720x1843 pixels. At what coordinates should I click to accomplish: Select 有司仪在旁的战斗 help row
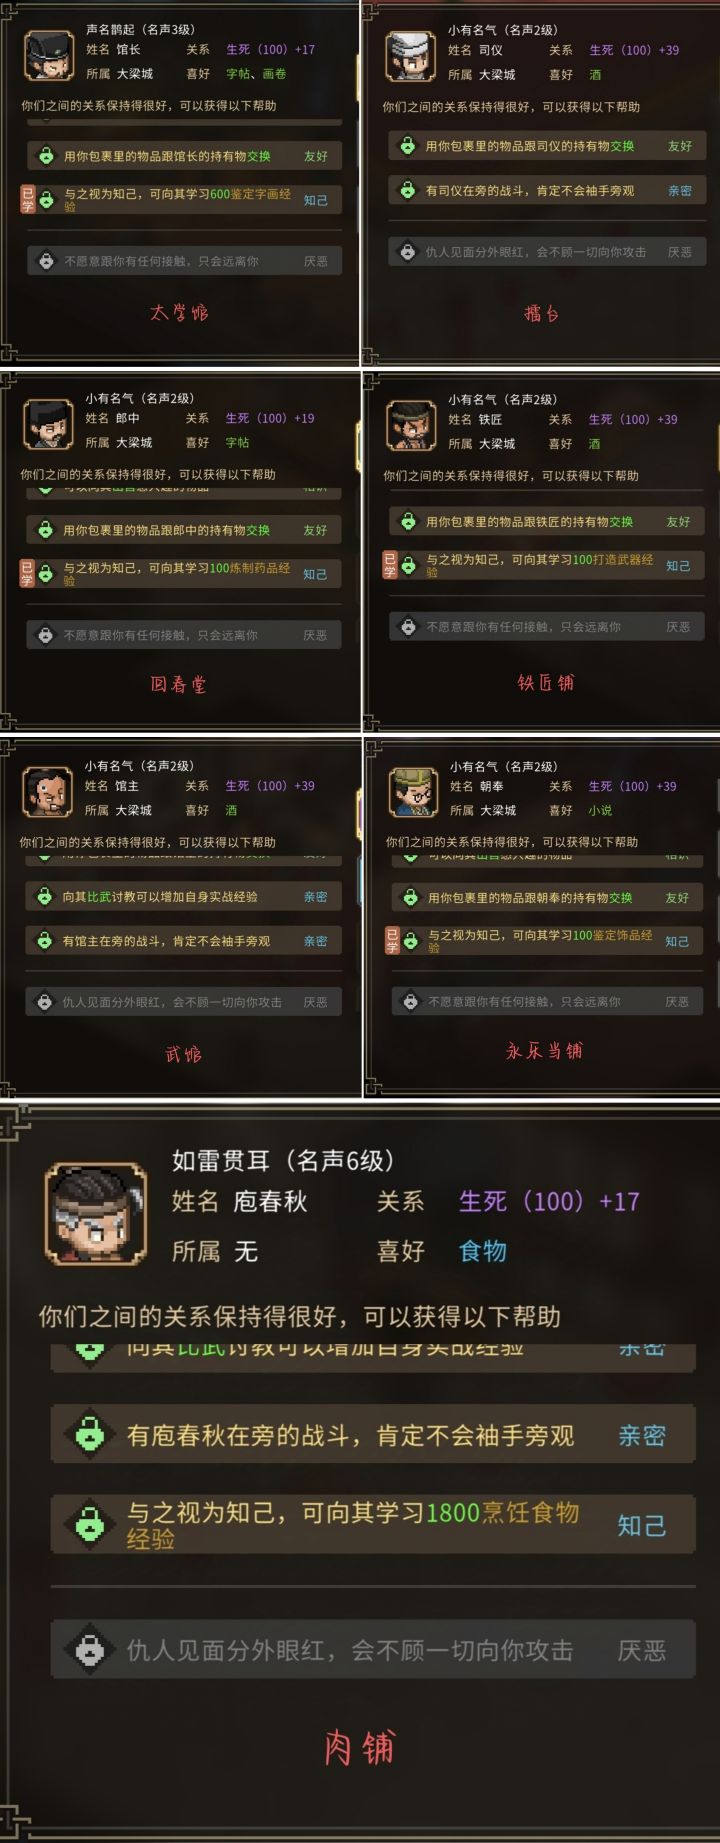pos(547,190)
